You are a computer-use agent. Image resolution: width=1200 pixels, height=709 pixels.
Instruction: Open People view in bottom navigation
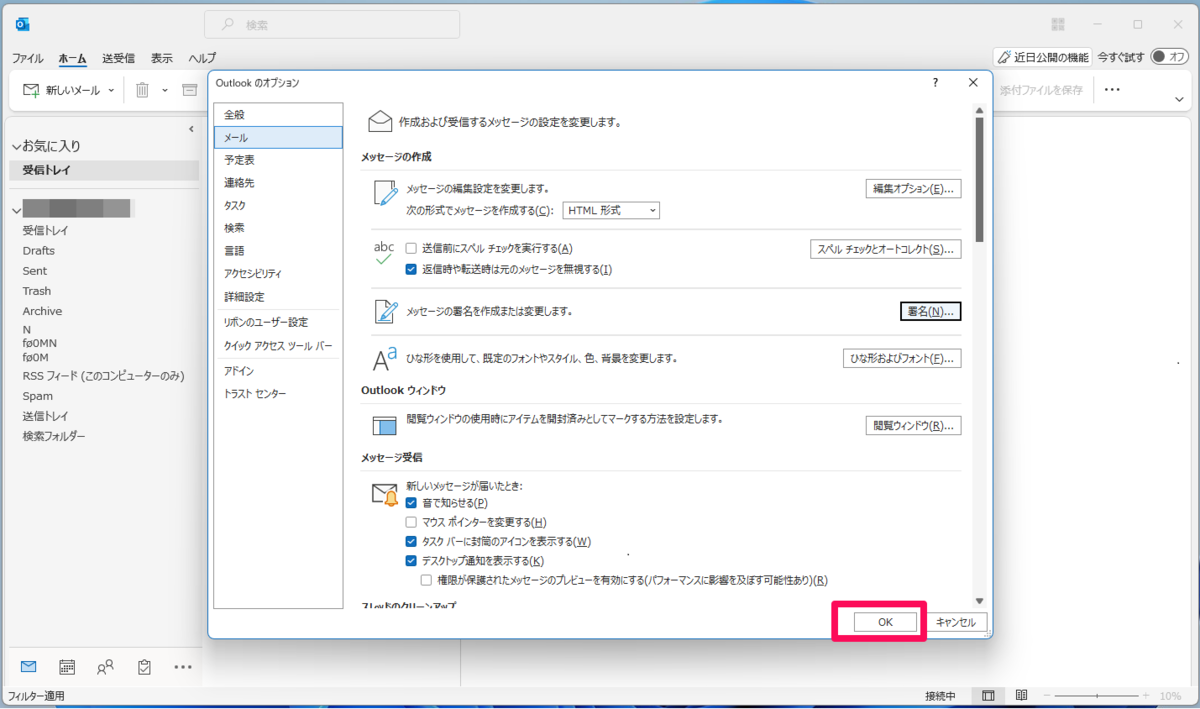point(105,666)
